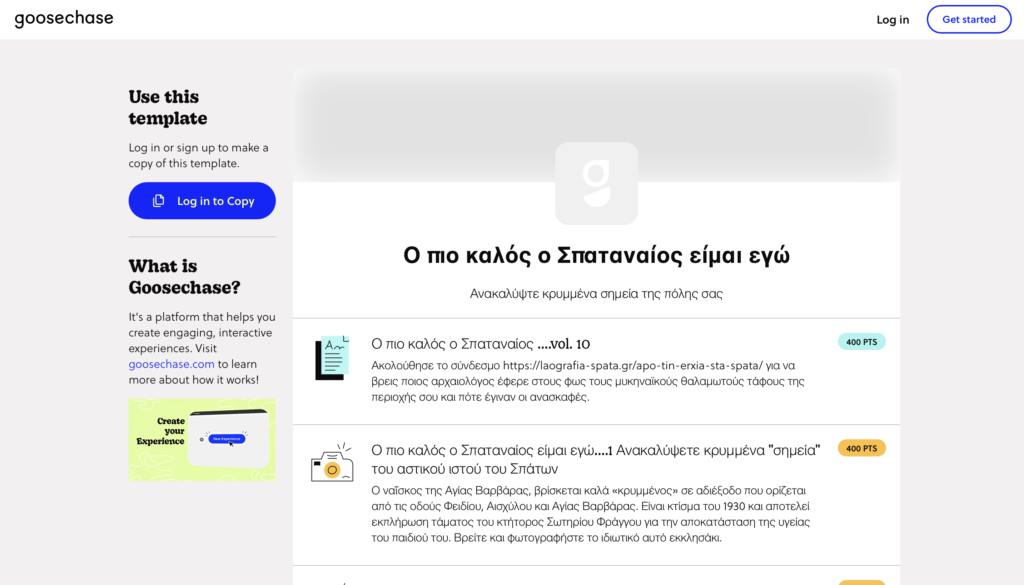The width and height of the screenshot is (1024, 585).
Task: Open the Create your Experience thumbnail
Action: tap(202, 440)
